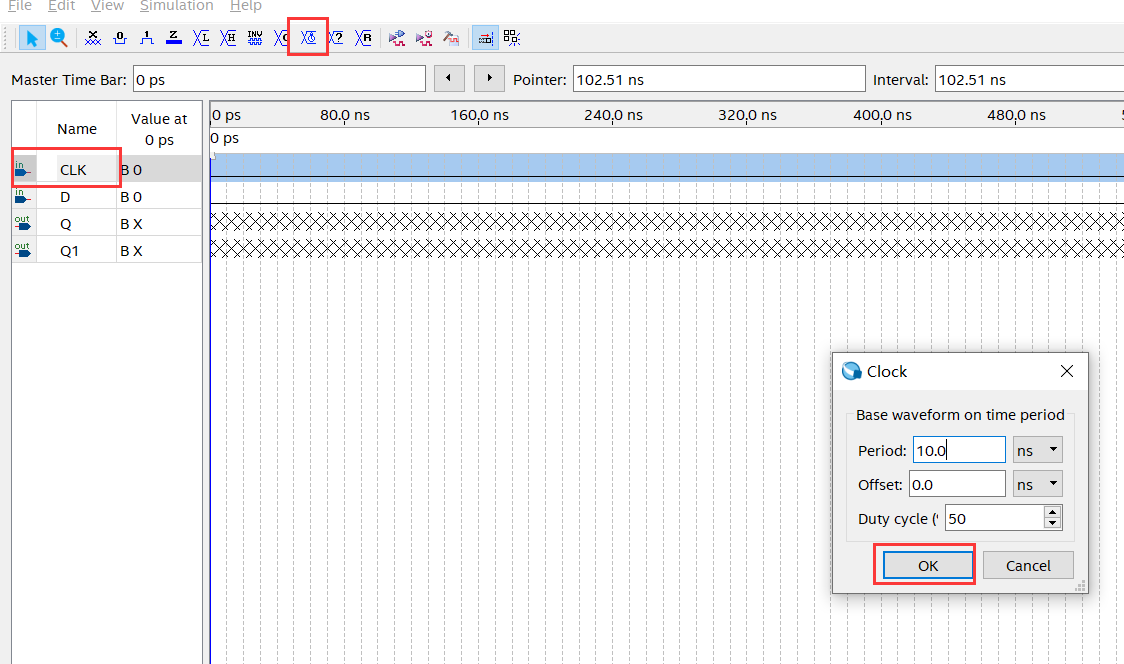Screen dimensions: 1124x664
Task: Apply Weak Low (L) value
Action: (x=201, y=38)
